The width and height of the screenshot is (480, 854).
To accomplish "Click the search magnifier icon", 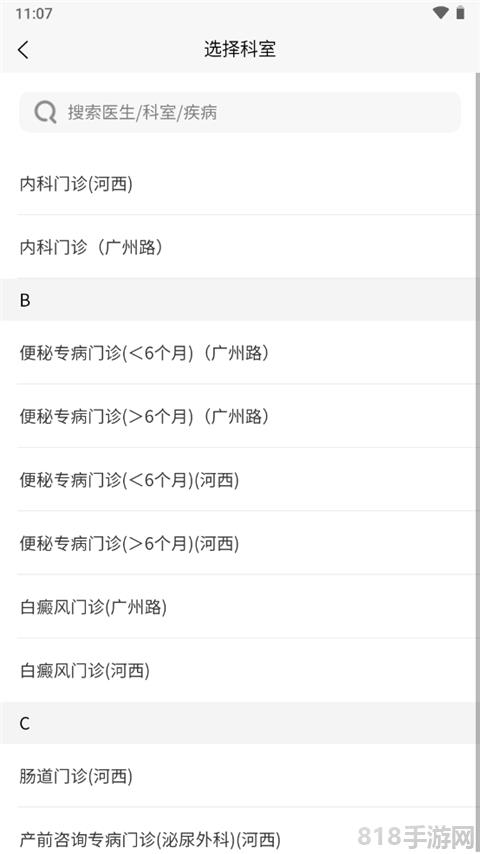I will pyautogui.click(x=45, y=113).
